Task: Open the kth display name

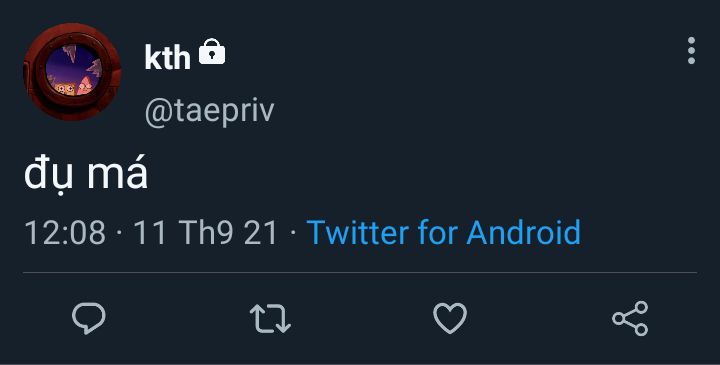Action: click(x=167, y=57)
